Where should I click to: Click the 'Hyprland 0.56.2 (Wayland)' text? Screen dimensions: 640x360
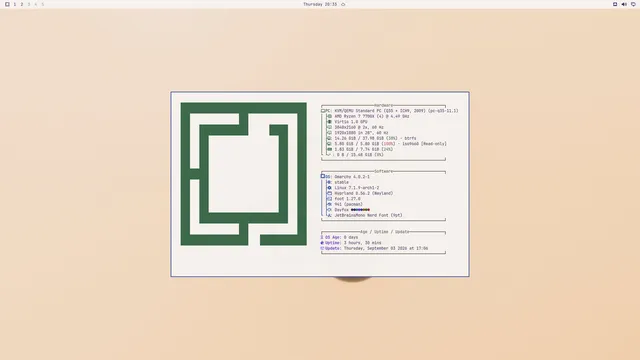364,193
